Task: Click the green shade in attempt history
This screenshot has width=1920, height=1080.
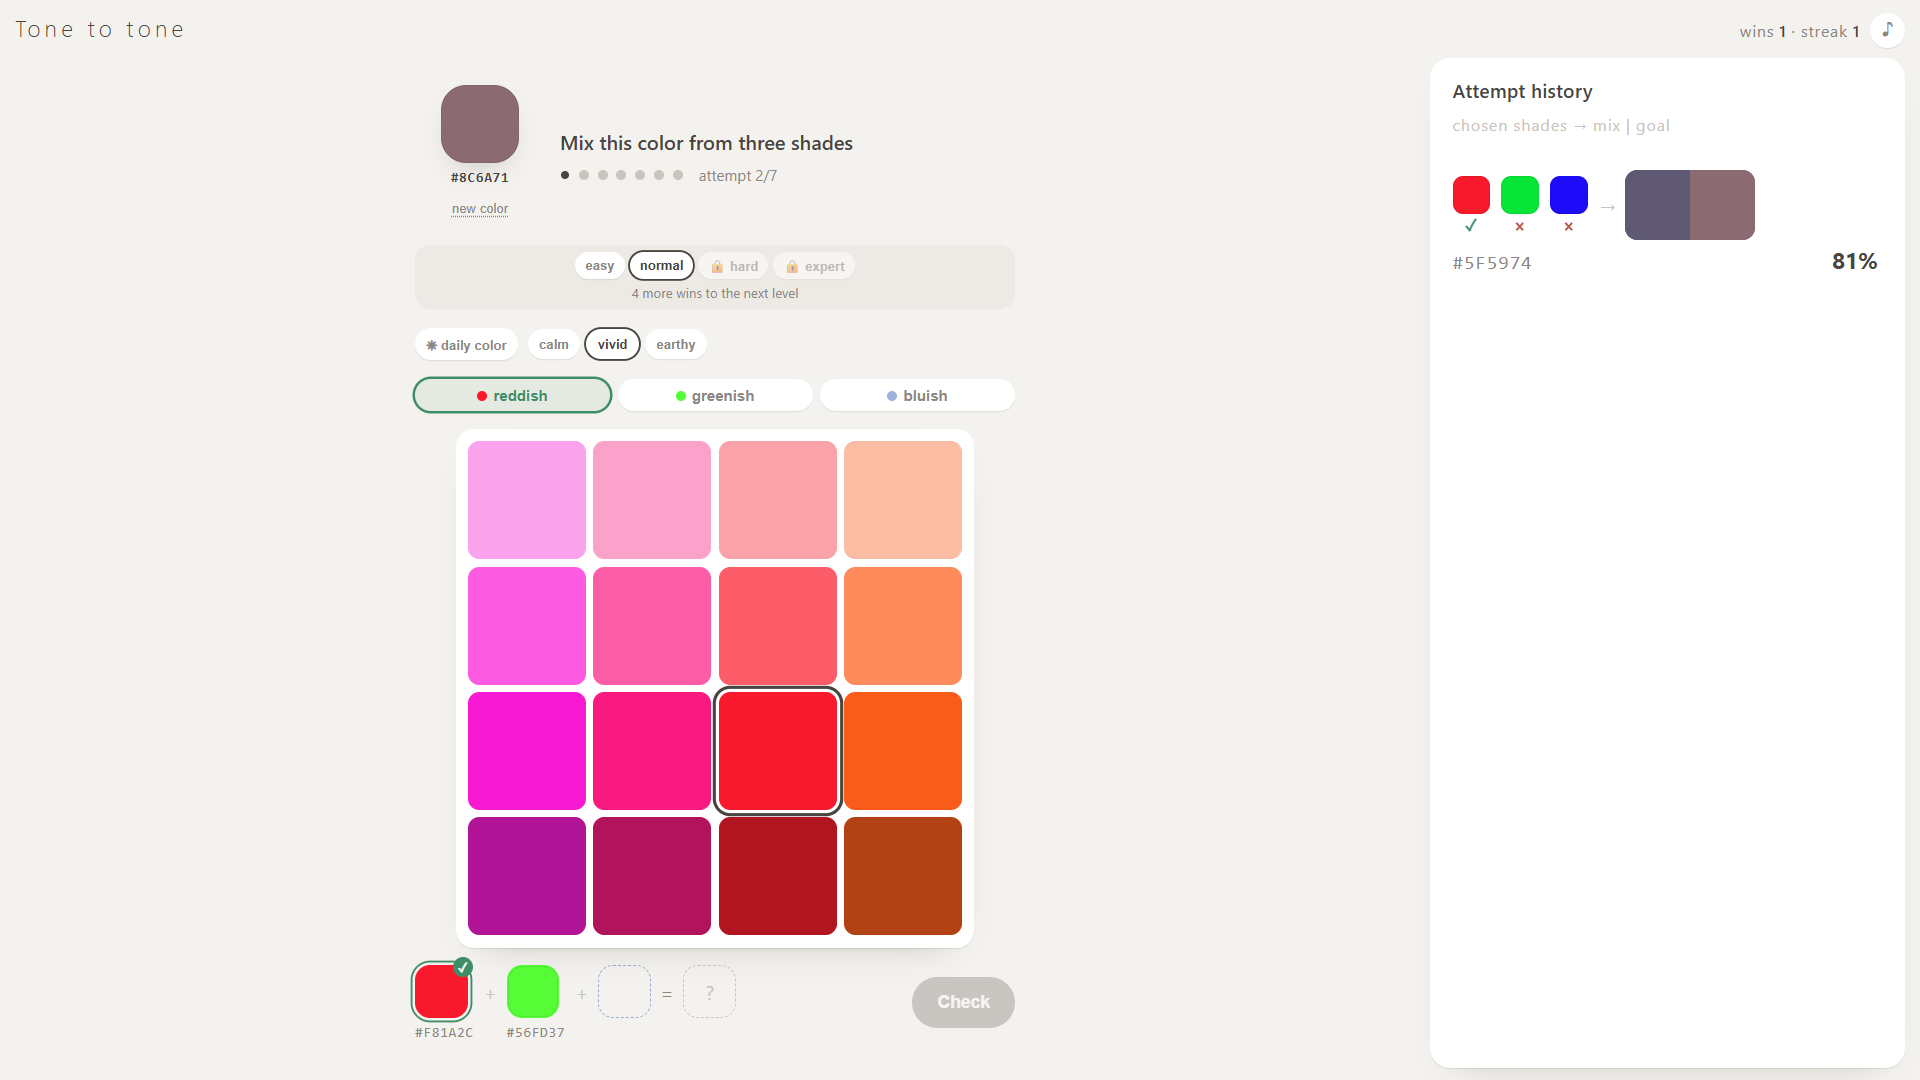Action: [1520, 195]
